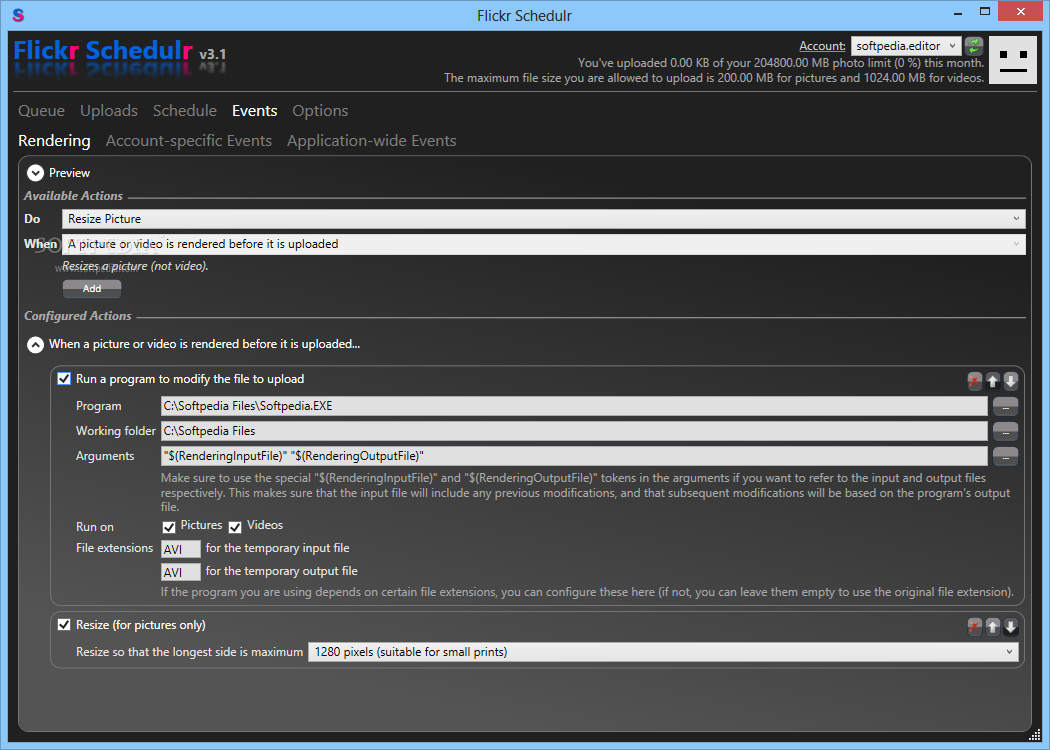Image resolution: width=1050 pixels, height=750 pixels.
Task: Click into the Program path field
Action: [x=574, y=406]
